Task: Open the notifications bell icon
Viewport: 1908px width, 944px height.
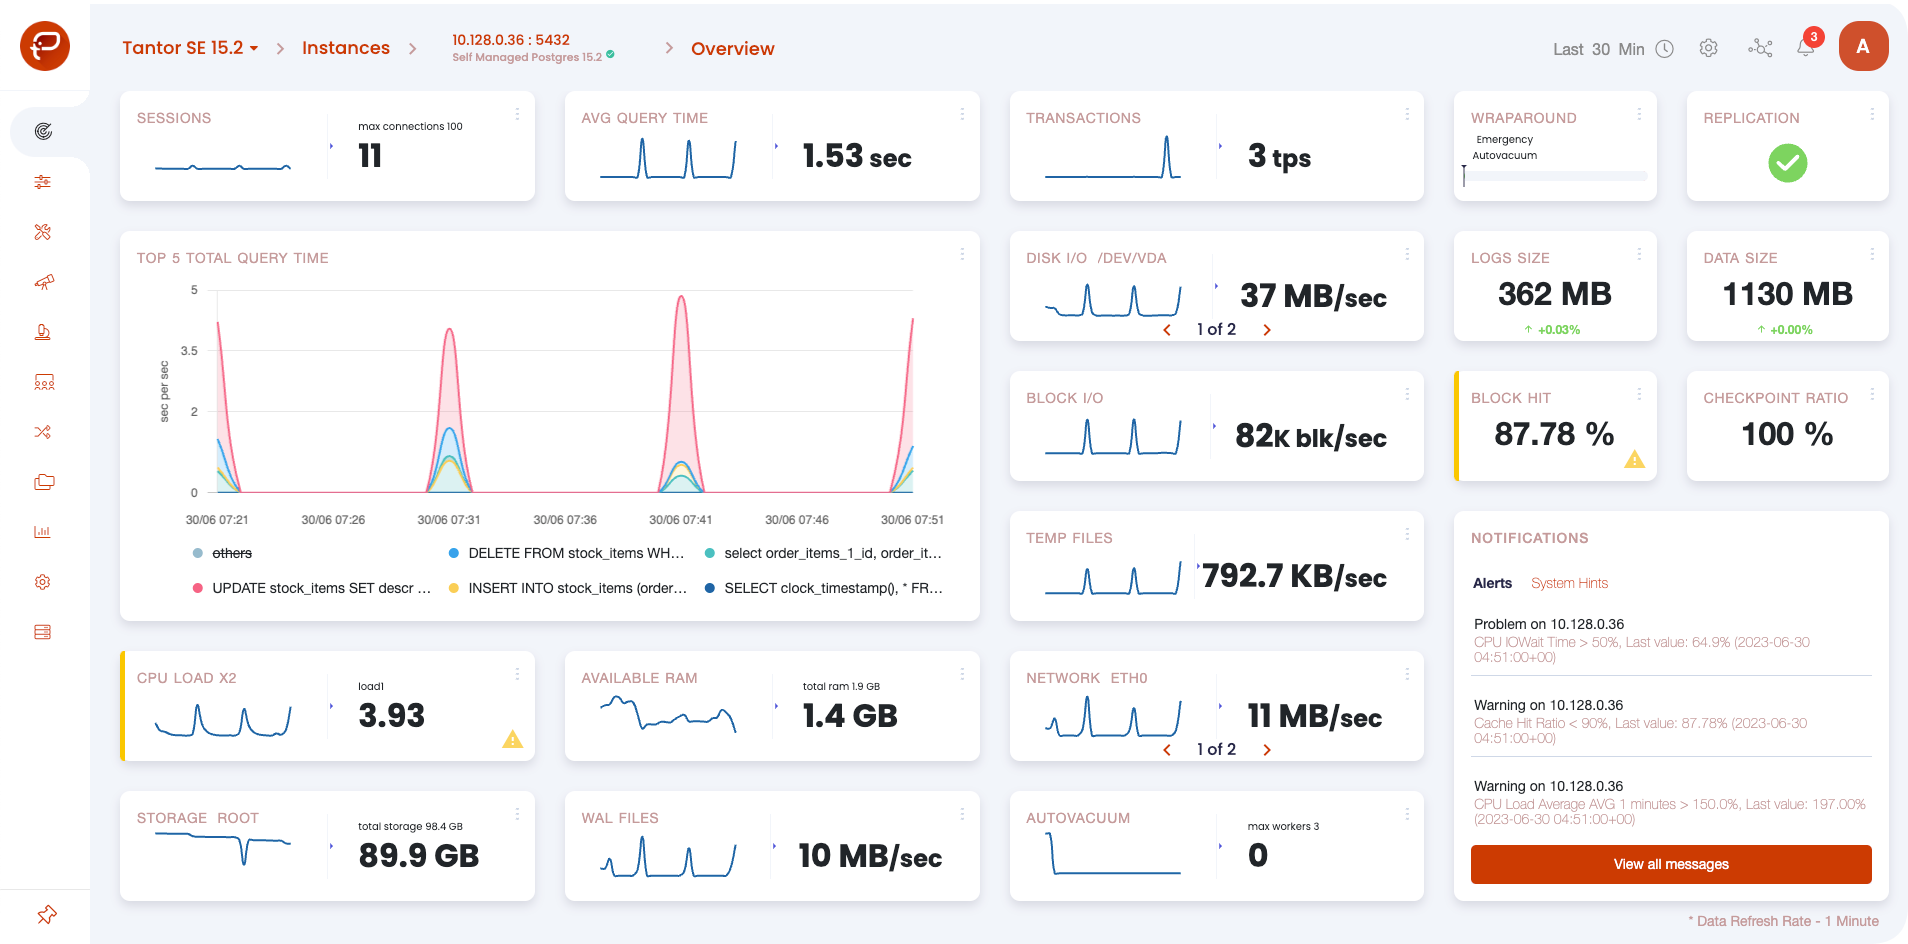Action: coord(1805,48)
